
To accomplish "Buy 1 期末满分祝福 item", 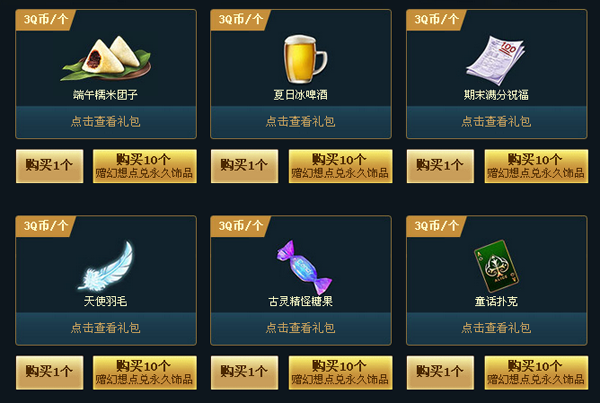I will point(440,166).
